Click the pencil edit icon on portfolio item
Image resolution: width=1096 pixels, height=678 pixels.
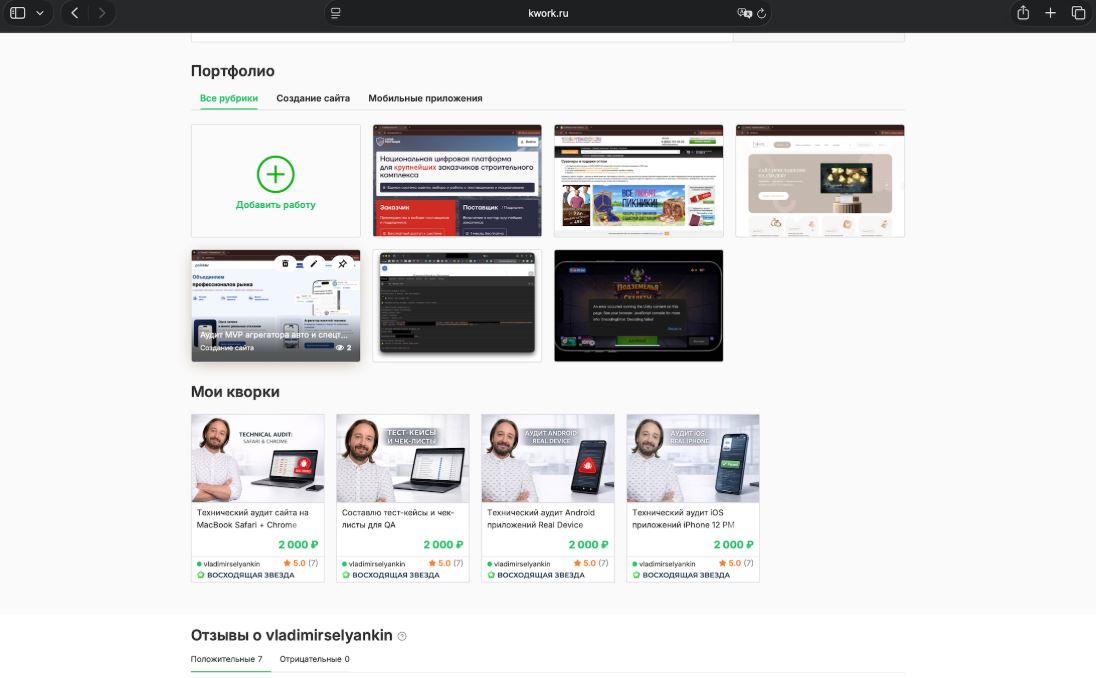click(313, 264)
